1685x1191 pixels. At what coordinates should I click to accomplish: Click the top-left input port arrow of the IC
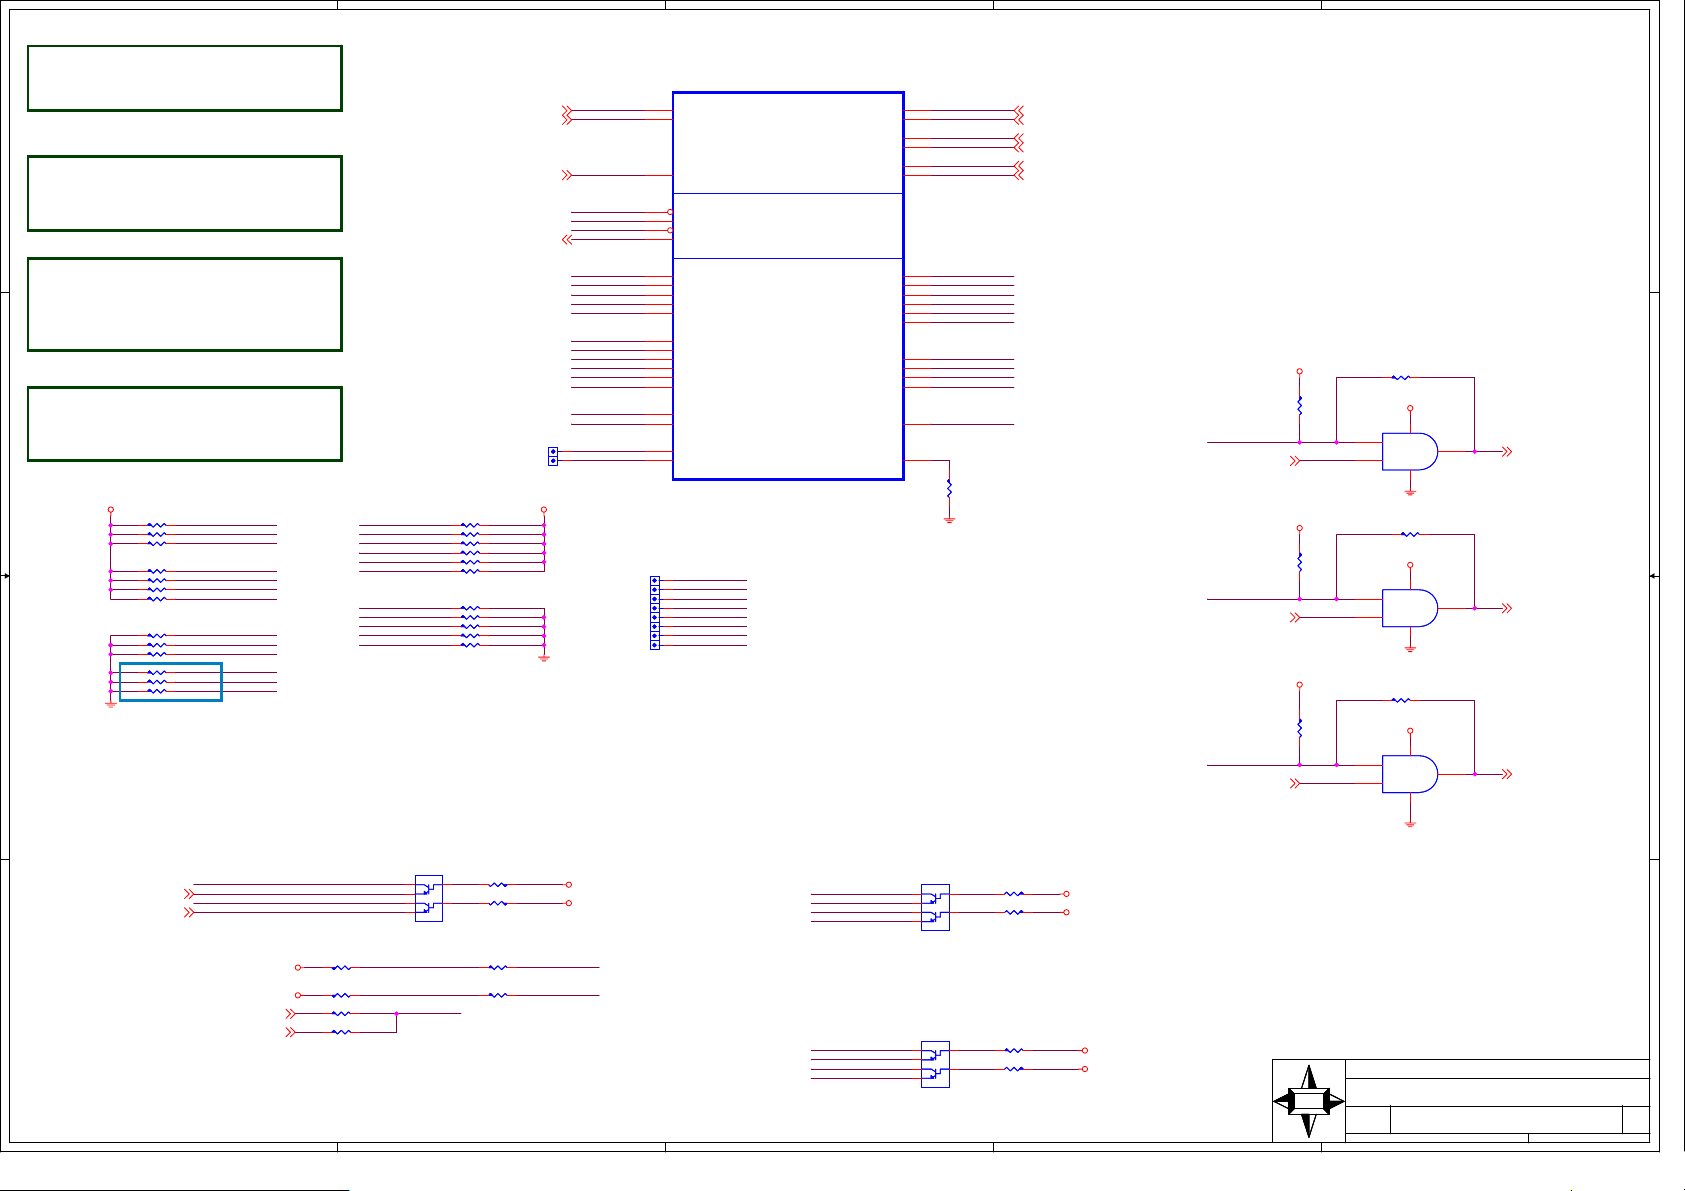click(x=567, y=111)
